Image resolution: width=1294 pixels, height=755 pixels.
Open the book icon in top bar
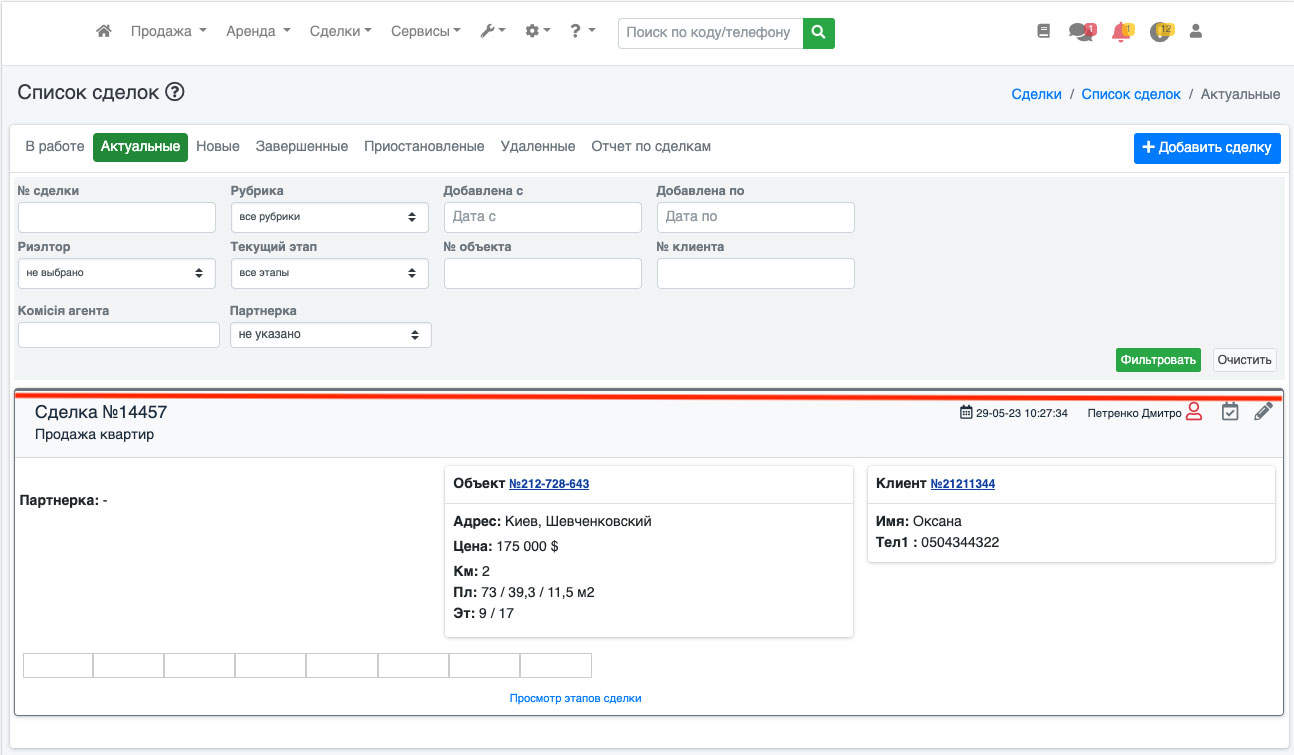point(1044,31)
